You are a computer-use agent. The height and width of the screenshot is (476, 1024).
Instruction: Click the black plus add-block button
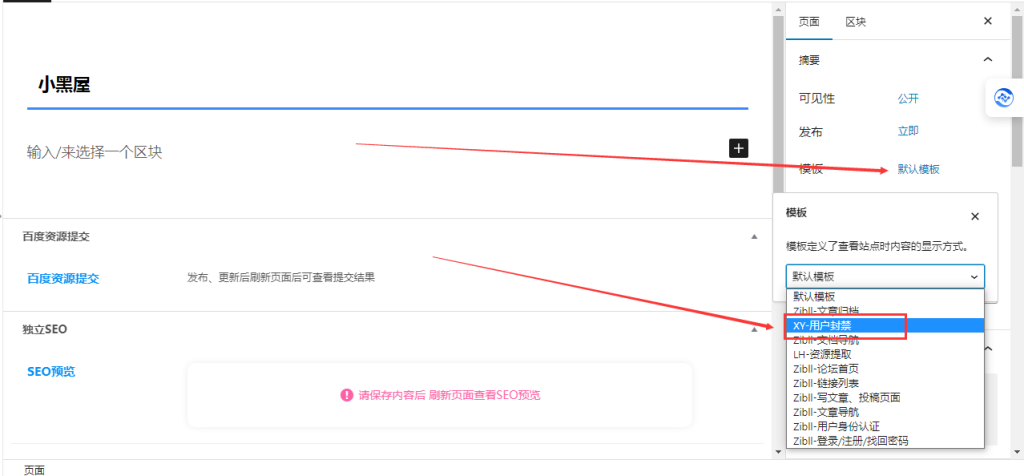pos(738,148)
